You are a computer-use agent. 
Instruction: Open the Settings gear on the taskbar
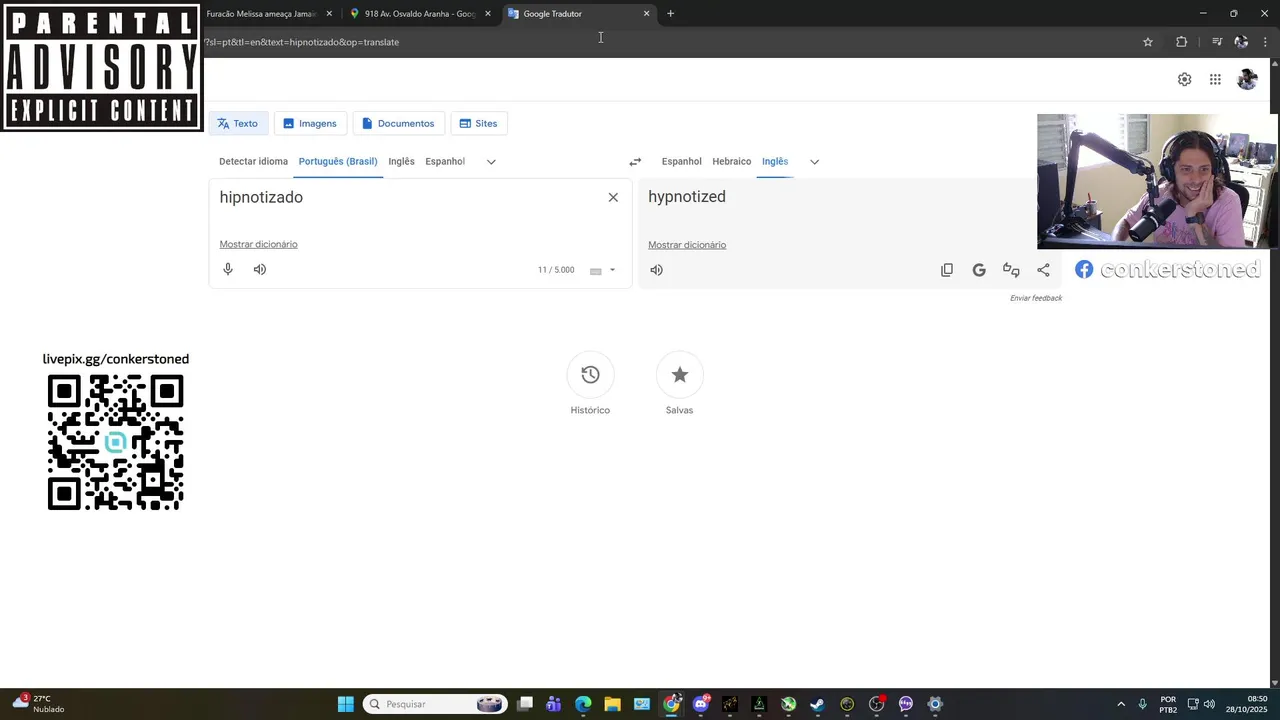point(935,704)
